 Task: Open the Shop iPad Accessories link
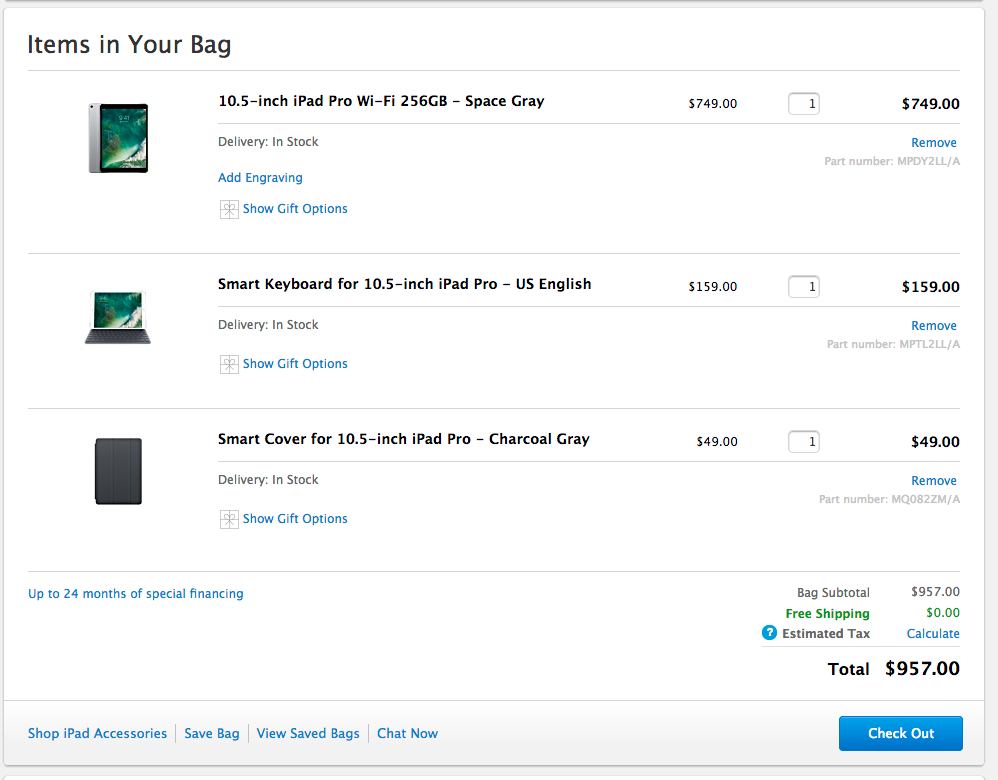[x=97, y=734]
